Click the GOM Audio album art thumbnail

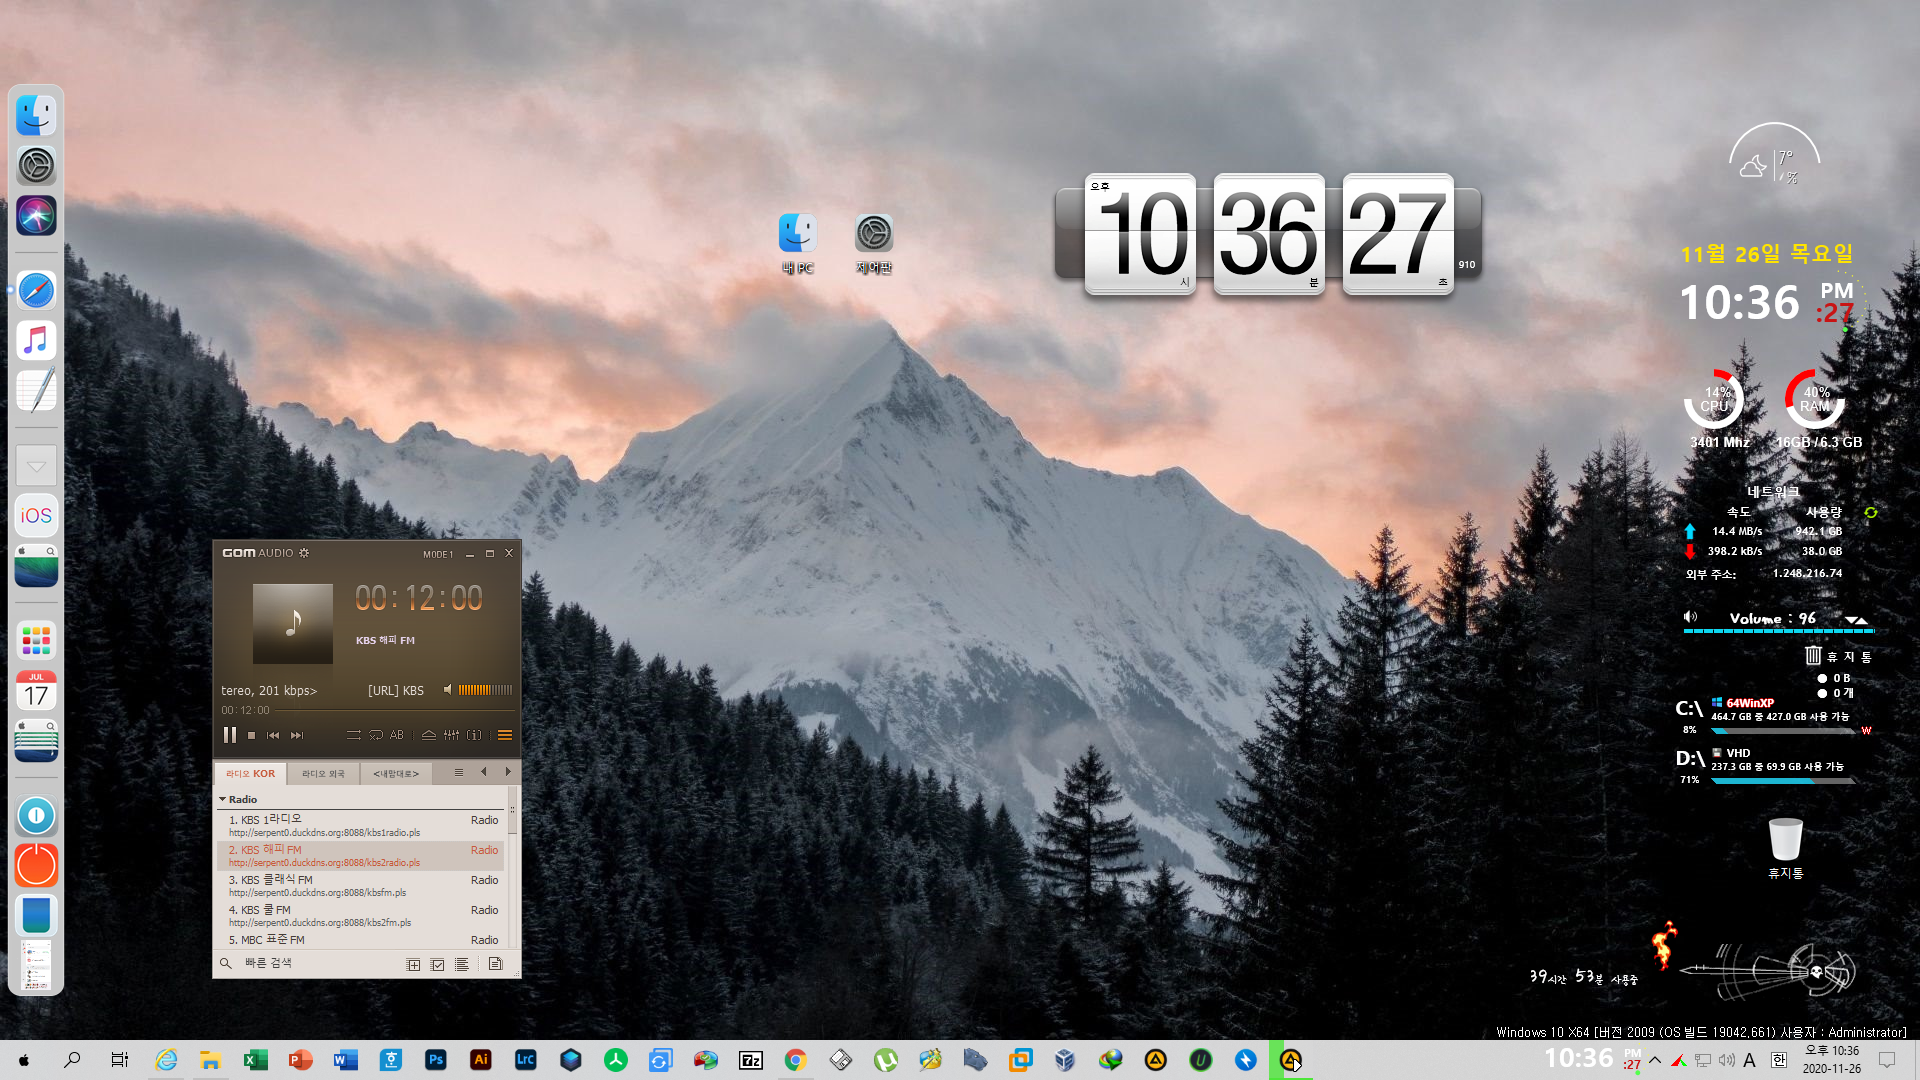tap(293, 624)
